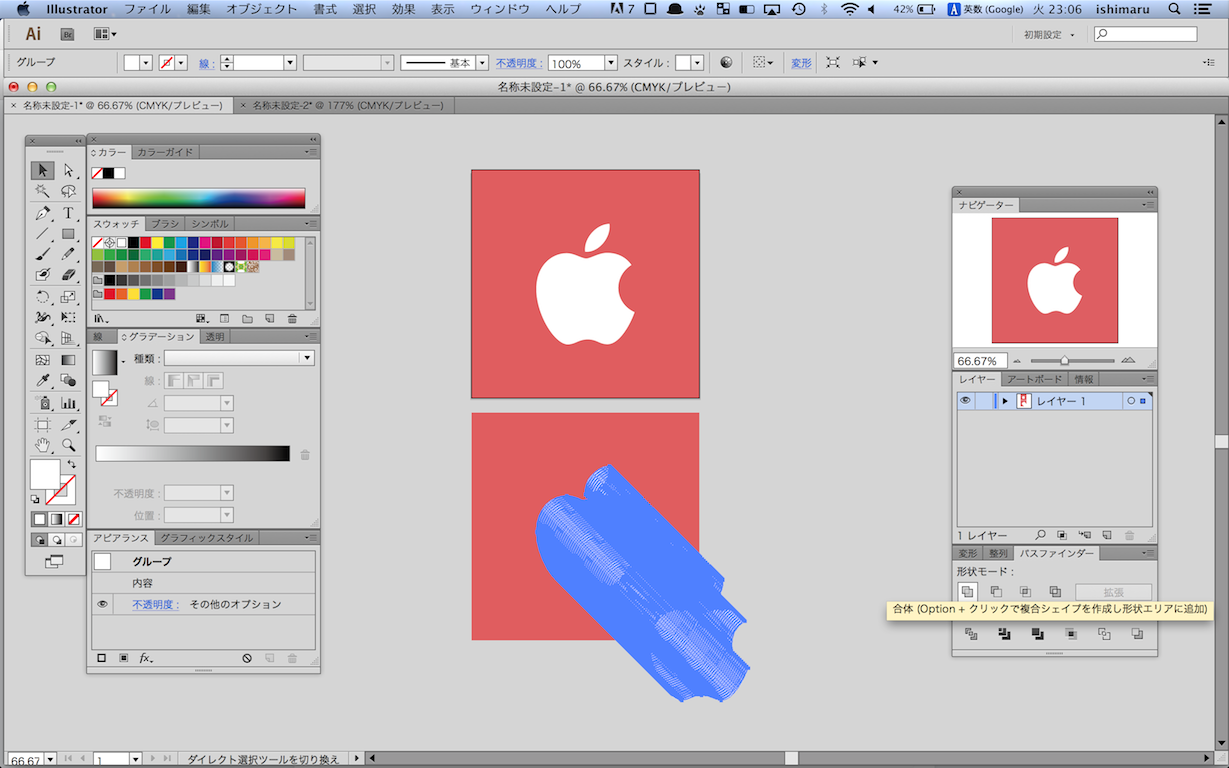Select the Eraser tool
1229x768 pixels.
(68, 274)
